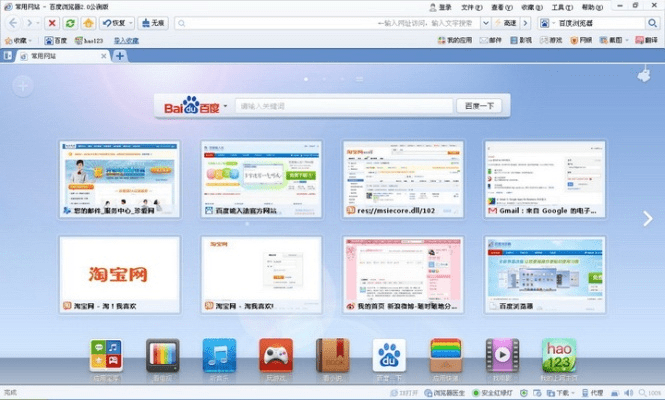Image resolution: width=665 pixels, height=400 pixels.
Task: Add a new site with circled plus
Action: (23, 86)
